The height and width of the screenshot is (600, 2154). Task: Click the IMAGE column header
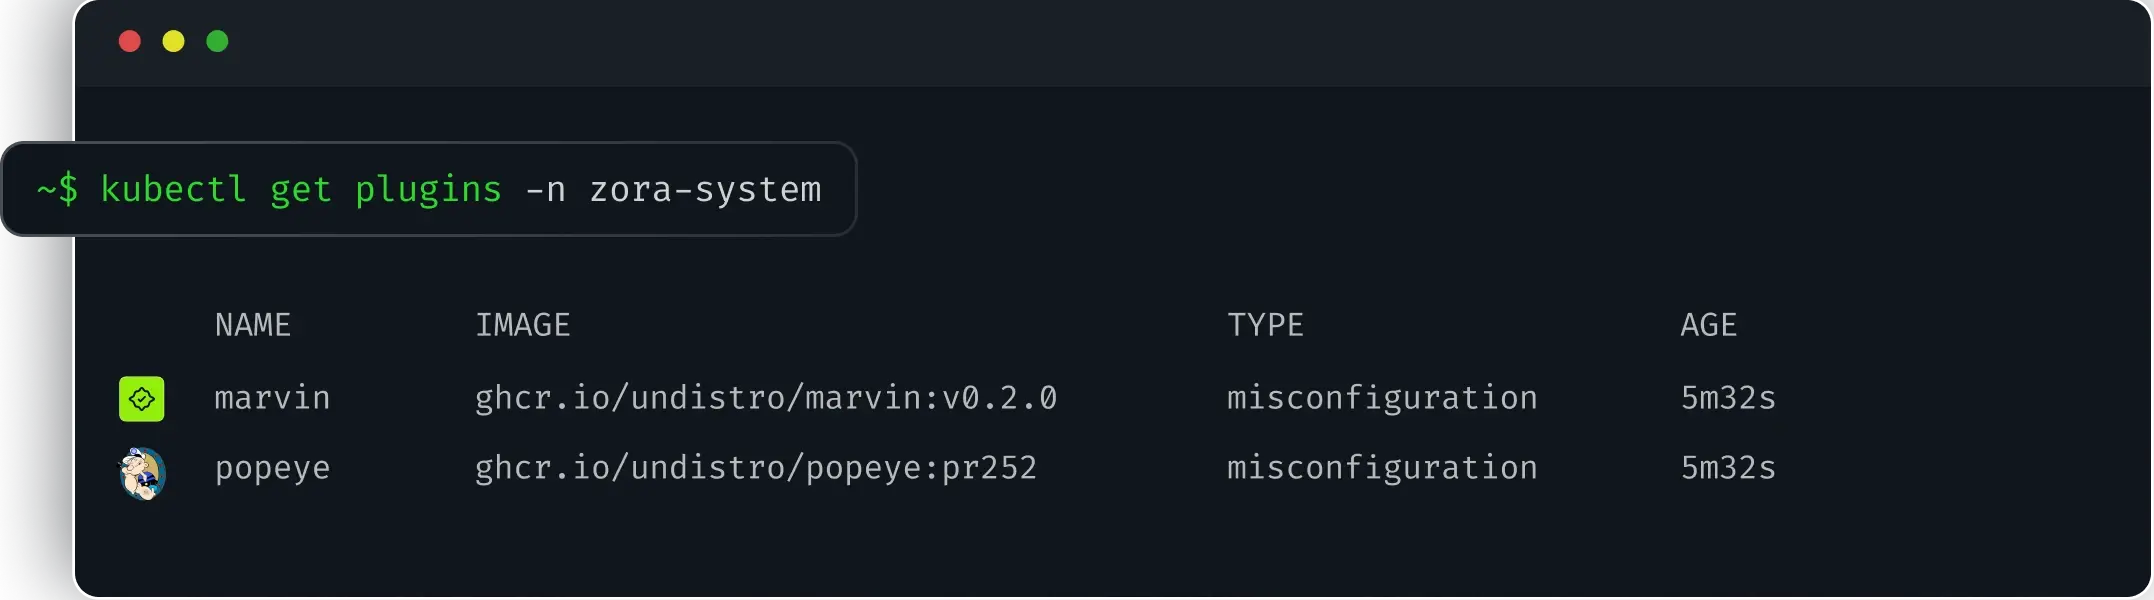[523, 325]
